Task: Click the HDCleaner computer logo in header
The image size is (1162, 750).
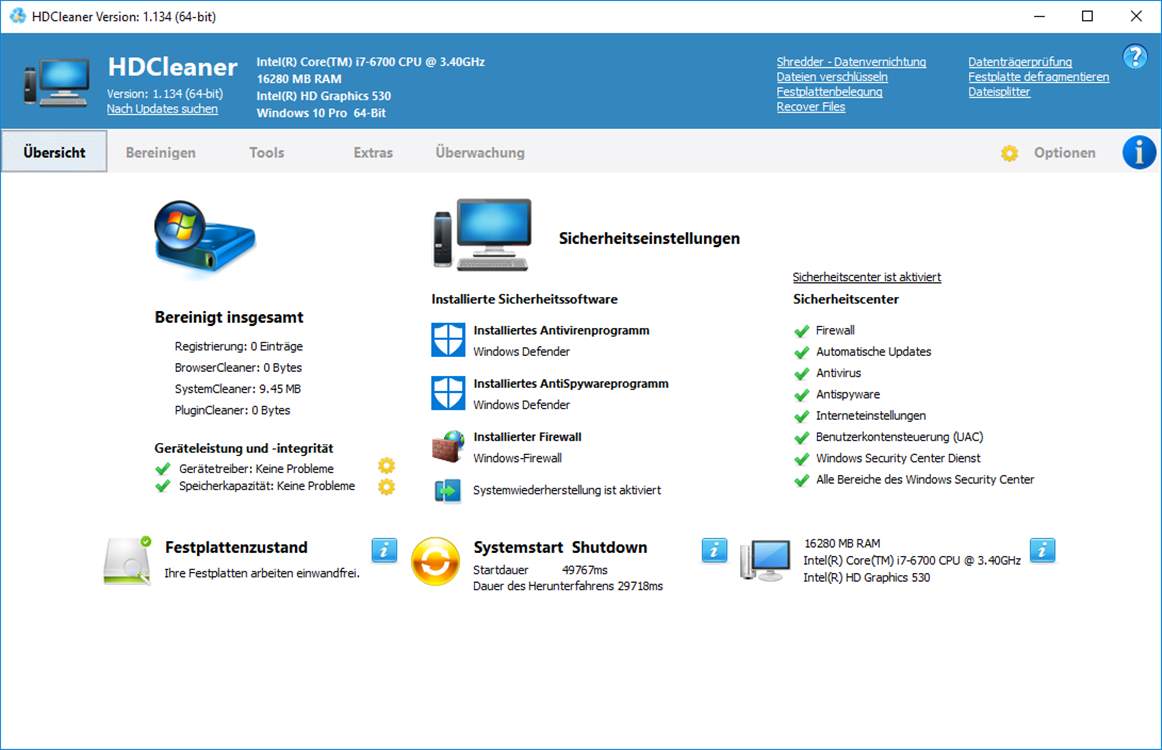Action: coord(57,82)
